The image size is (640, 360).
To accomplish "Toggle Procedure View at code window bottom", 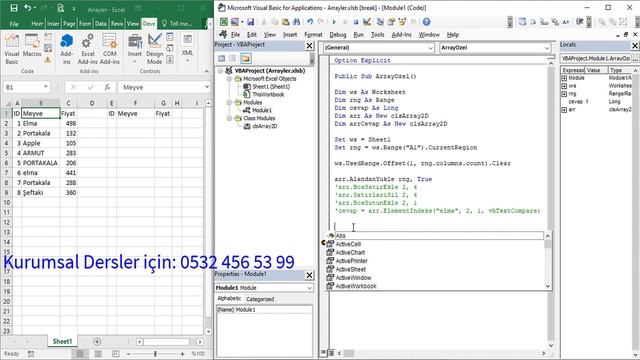I will coord(323,353).
